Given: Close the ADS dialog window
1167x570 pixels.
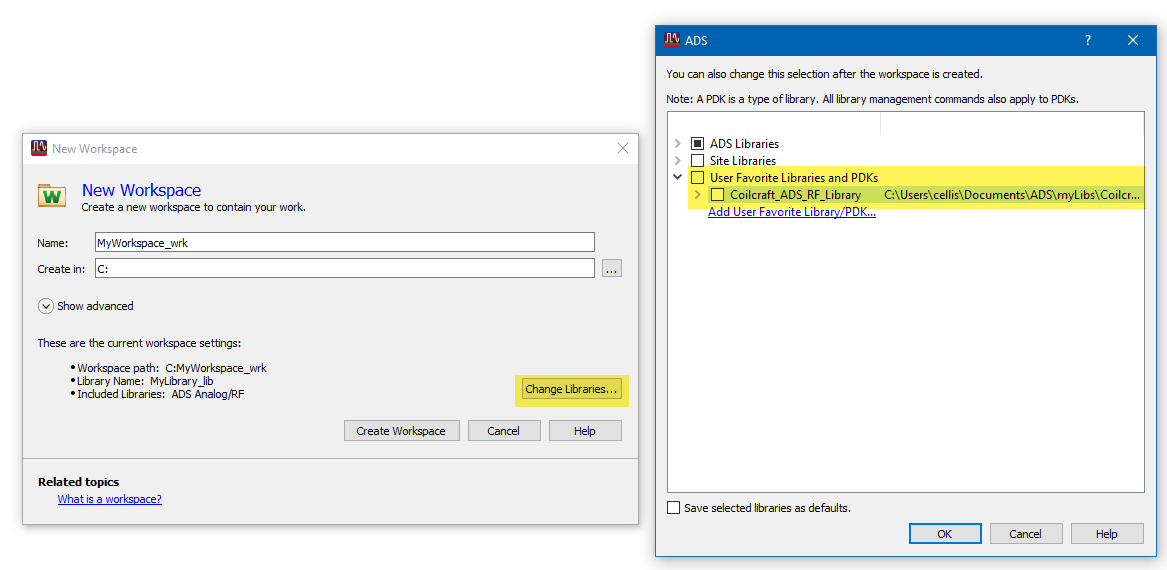Looking at the screenshot, I should point(1132,40).
